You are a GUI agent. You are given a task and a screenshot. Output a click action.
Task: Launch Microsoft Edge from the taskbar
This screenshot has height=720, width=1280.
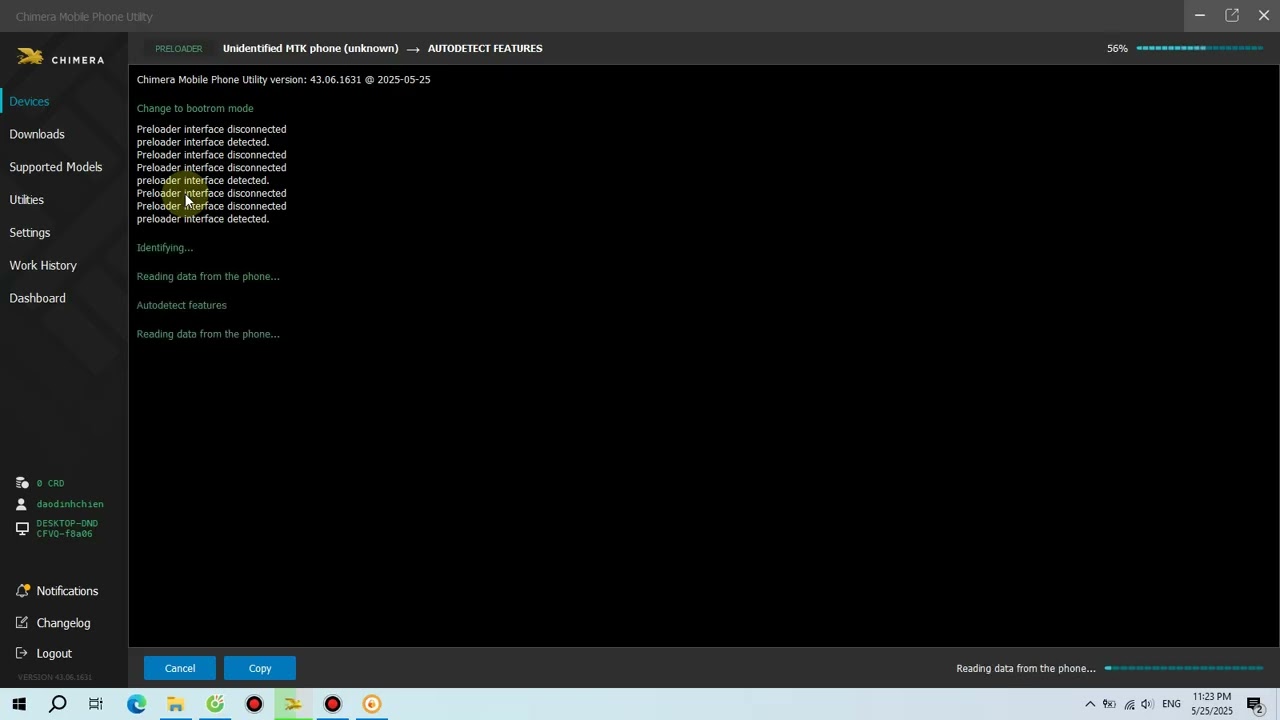click(136, 704)
